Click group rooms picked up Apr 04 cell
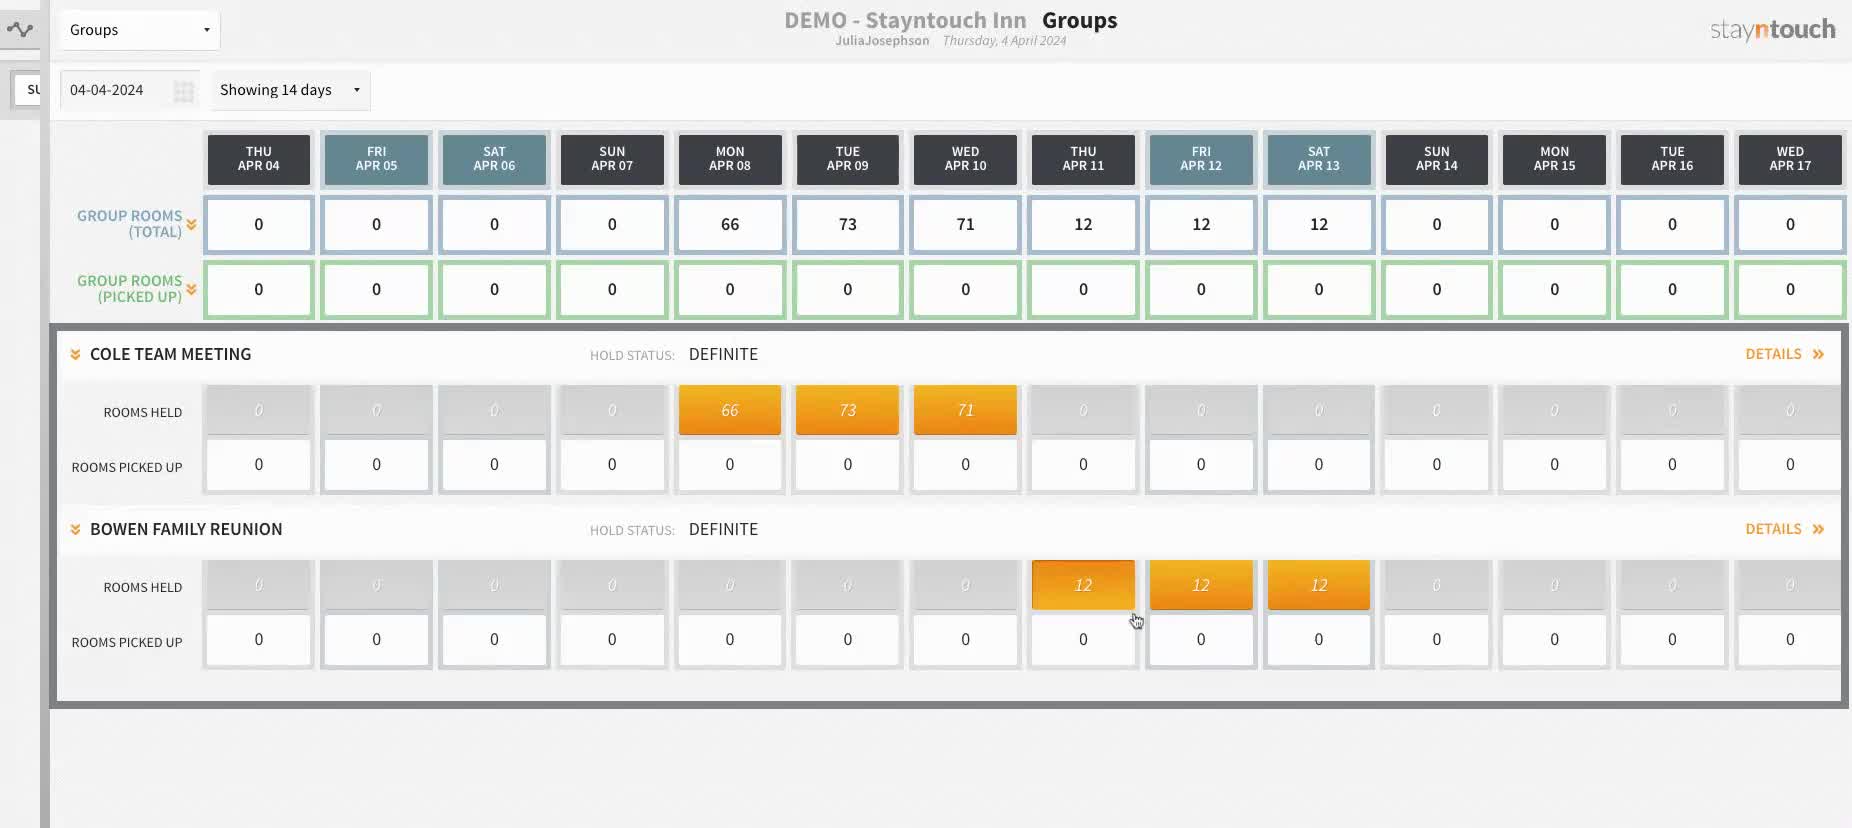The height and width of the screenshot is (828, 1852). 259,289
